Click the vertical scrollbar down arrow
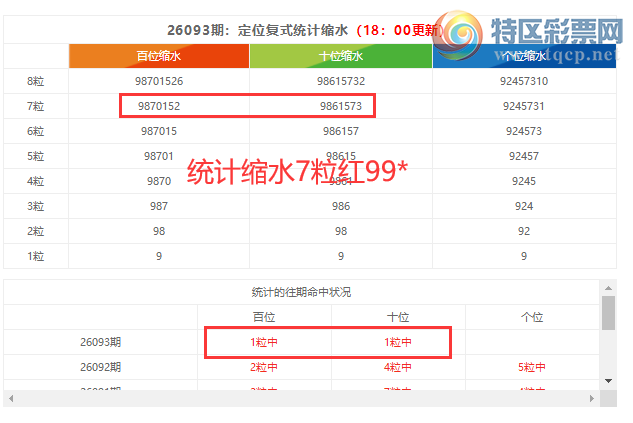 [608, 381]
